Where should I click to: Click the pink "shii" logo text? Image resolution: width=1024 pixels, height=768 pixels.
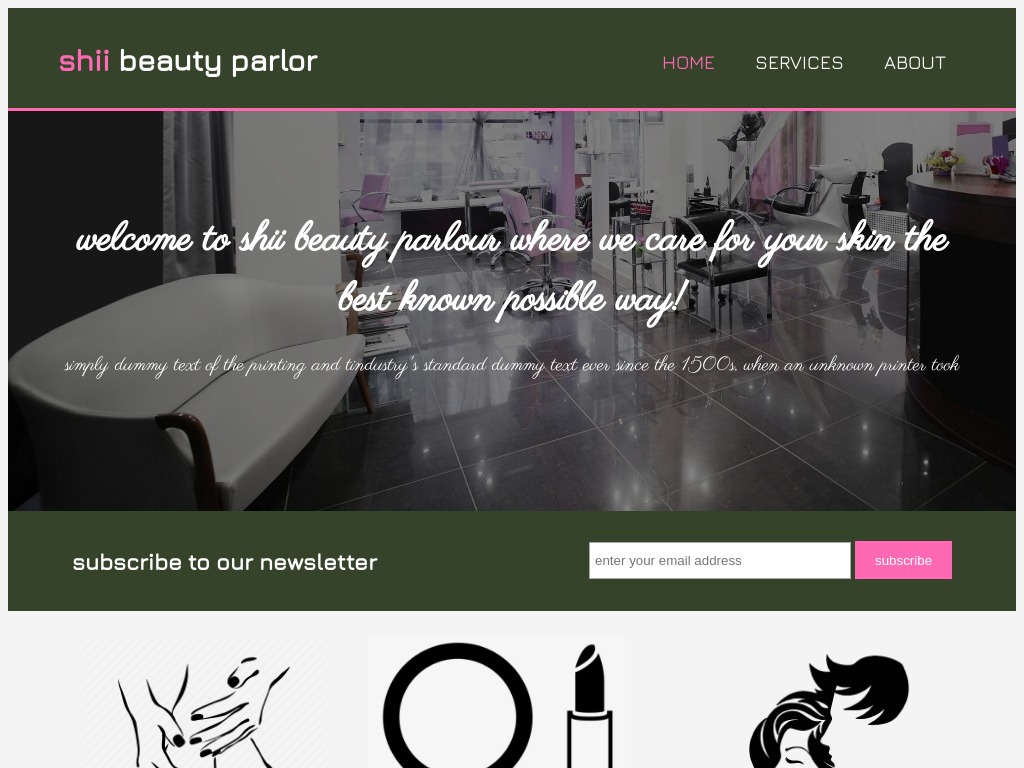click(84, 61)
